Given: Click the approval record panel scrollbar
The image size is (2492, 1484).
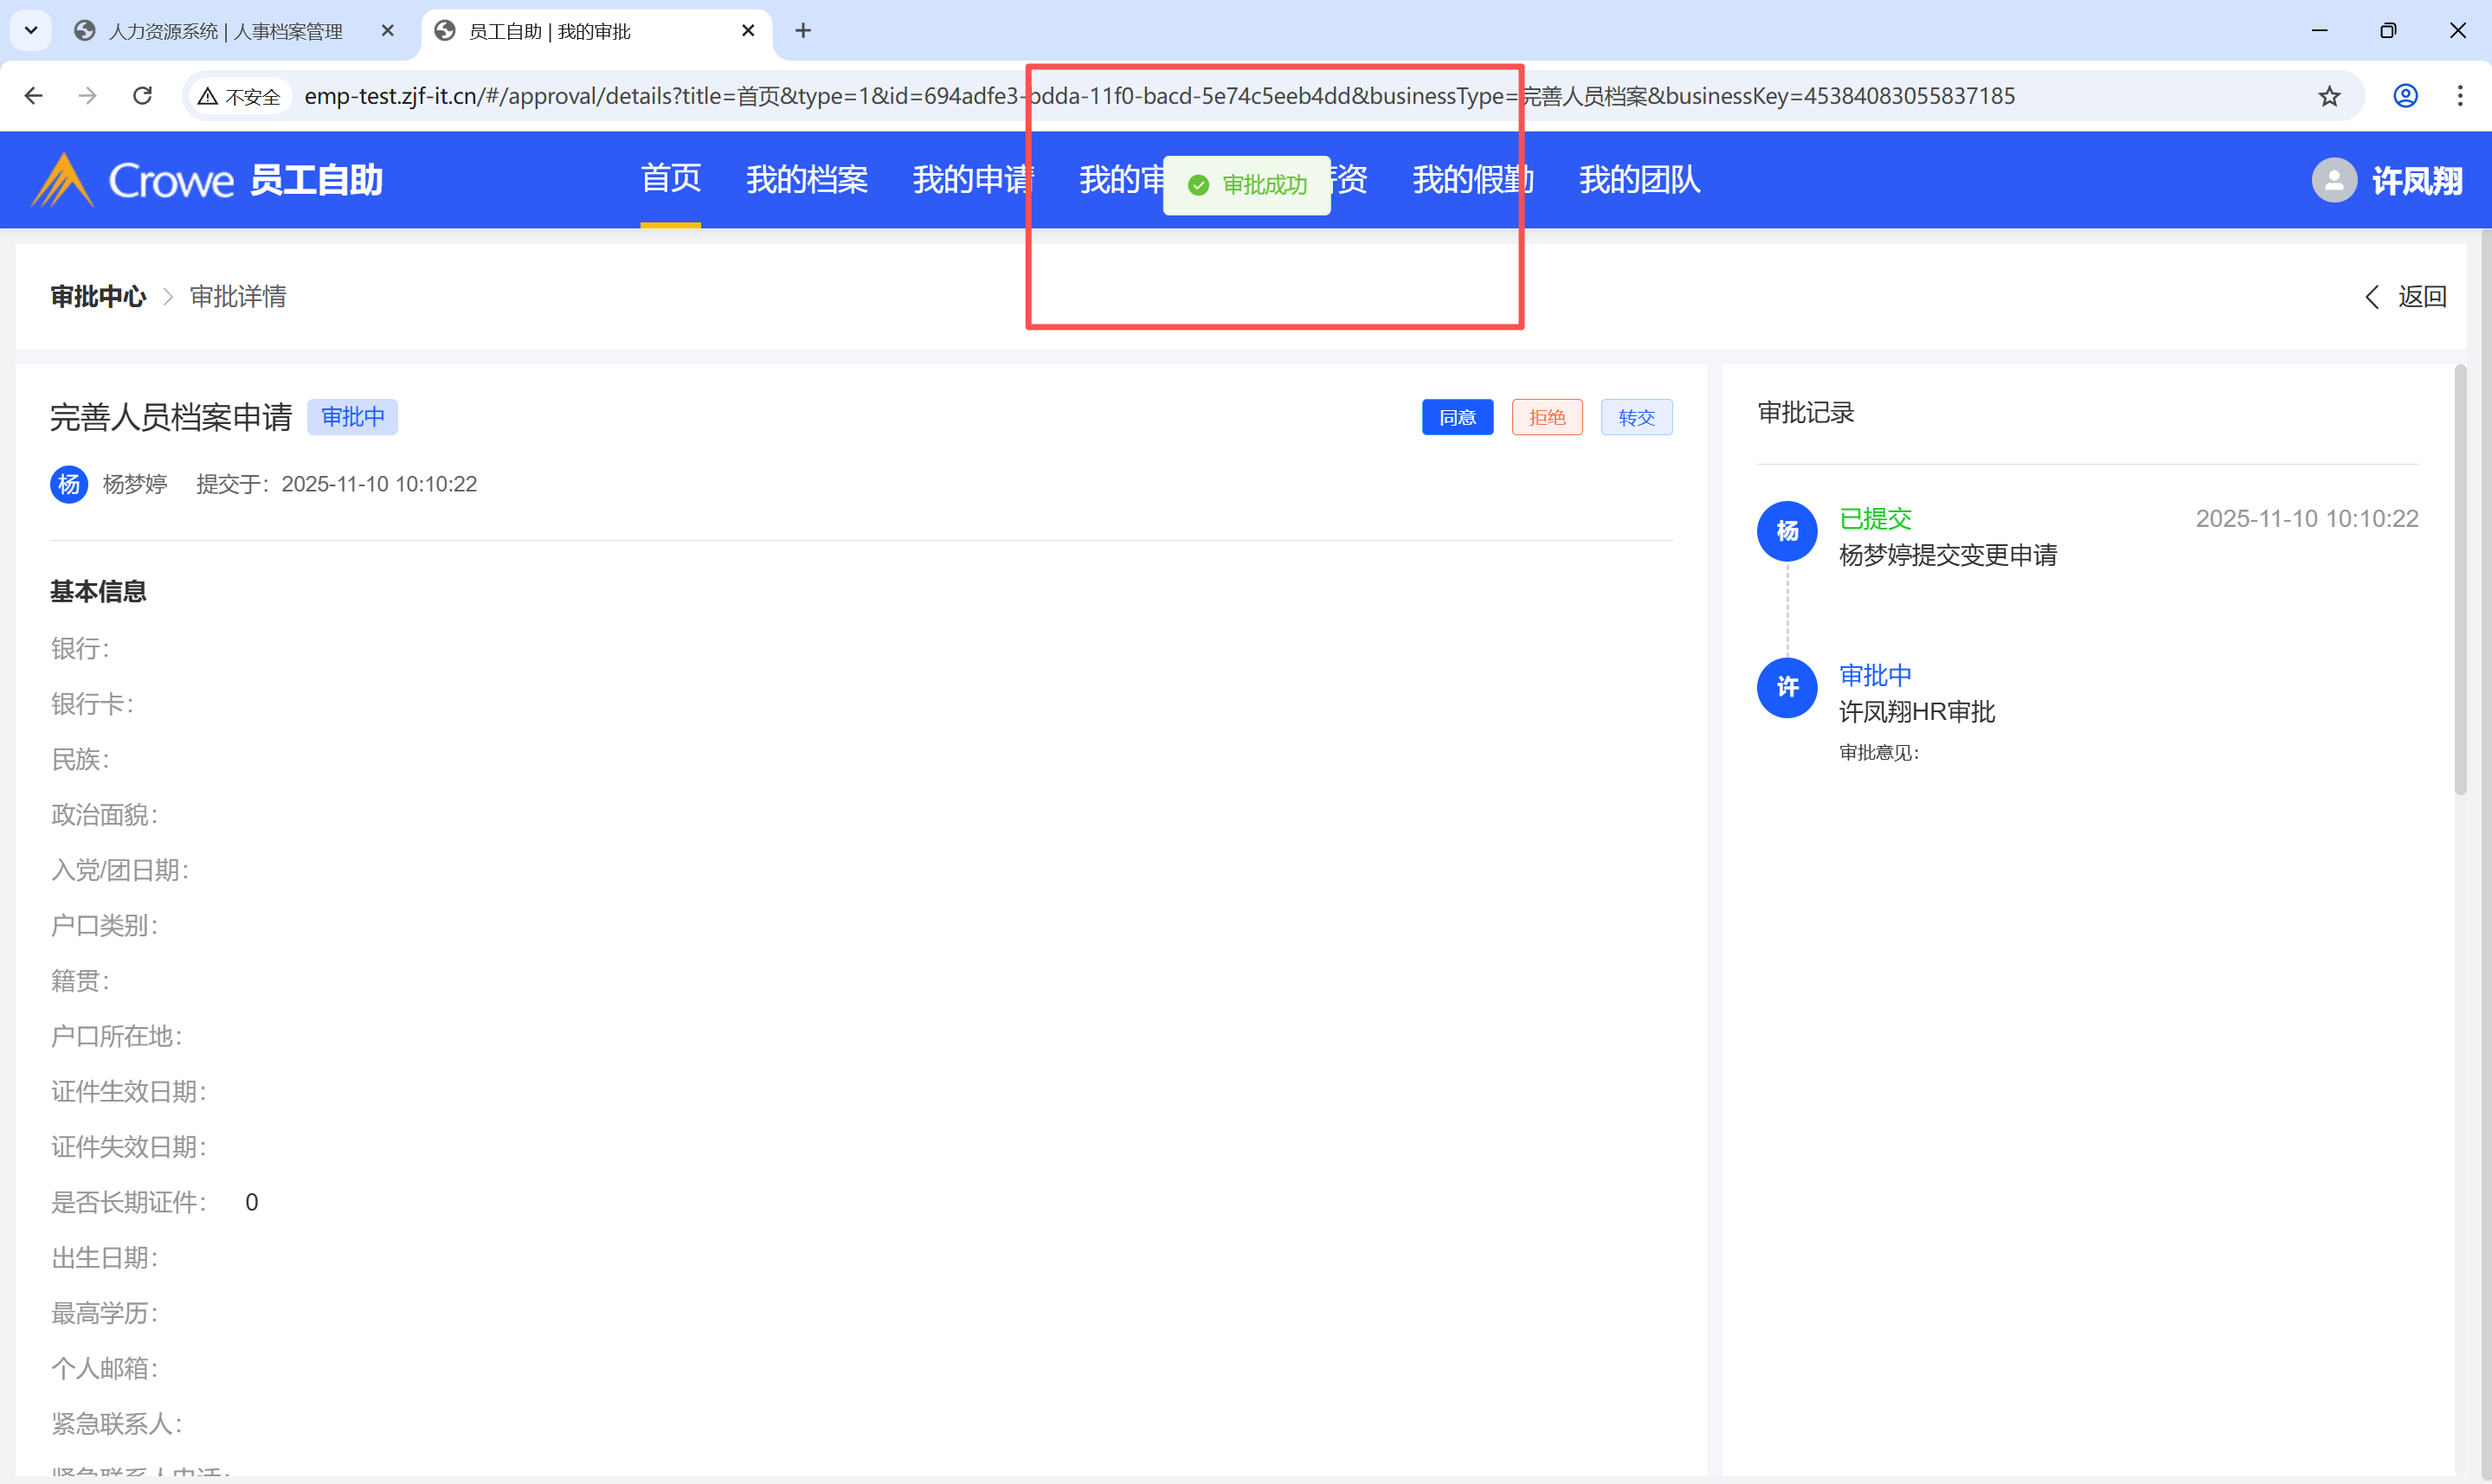Looking at the screenshot, I should (2460, 580).
